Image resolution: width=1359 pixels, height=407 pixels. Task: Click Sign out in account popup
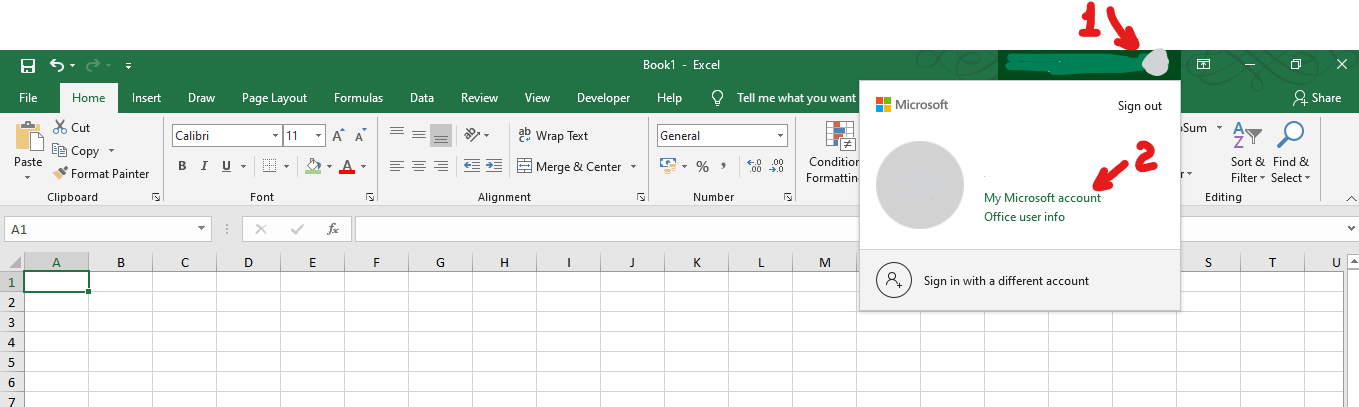1140,106
